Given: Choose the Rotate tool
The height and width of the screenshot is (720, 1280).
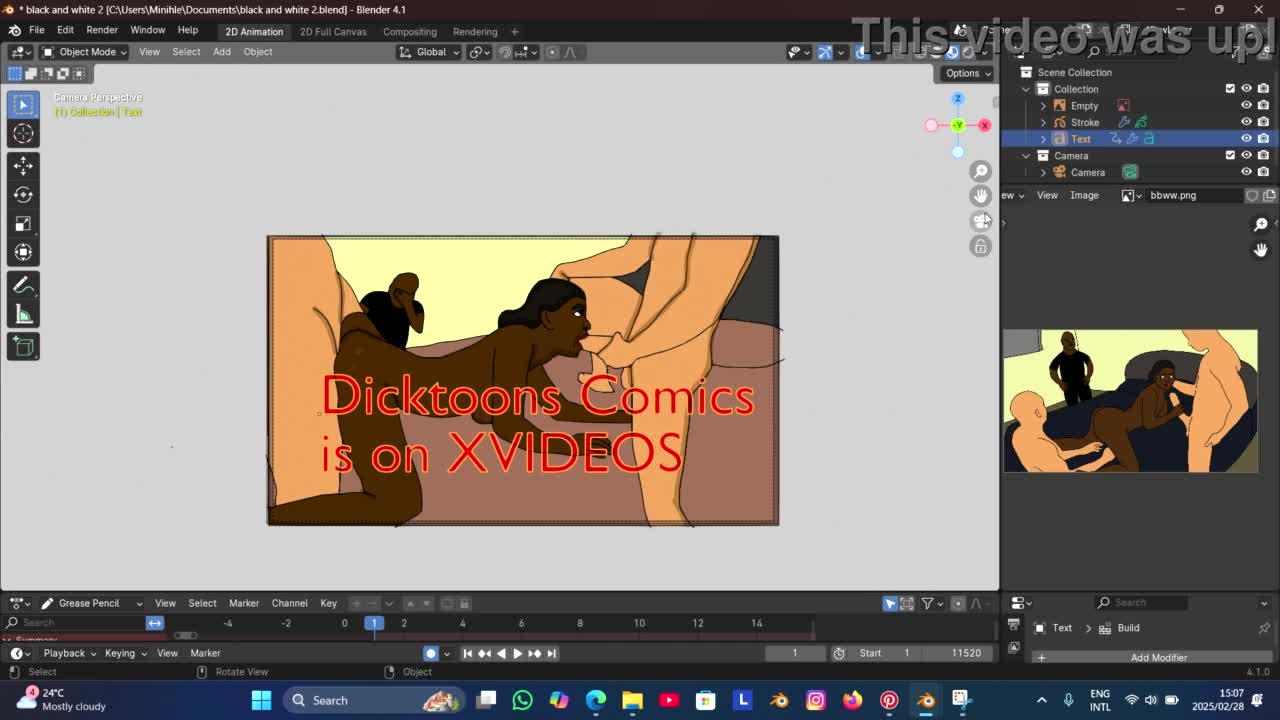Looking at the screenshot, I should pos(23,195).
